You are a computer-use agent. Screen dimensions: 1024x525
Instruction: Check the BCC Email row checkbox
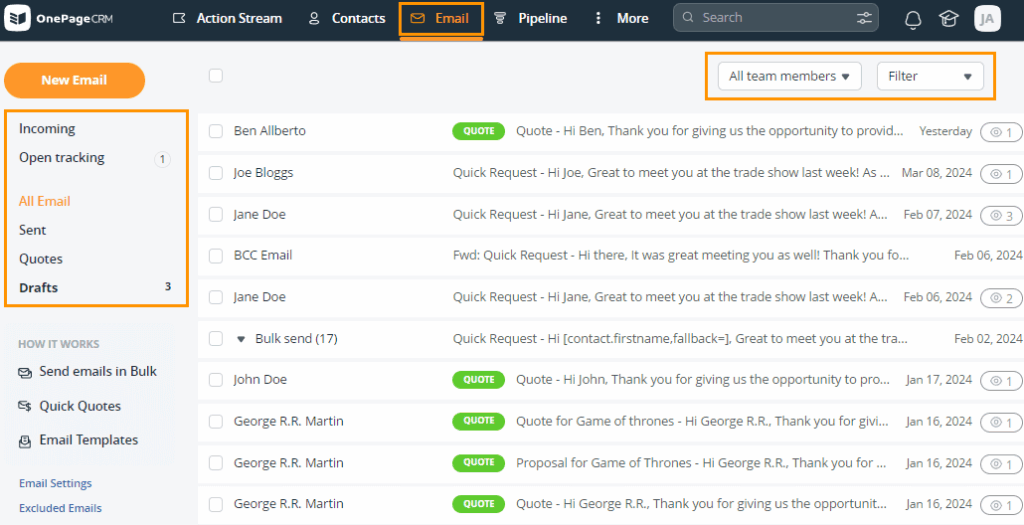pyautogui.click(x=216, y=256)
